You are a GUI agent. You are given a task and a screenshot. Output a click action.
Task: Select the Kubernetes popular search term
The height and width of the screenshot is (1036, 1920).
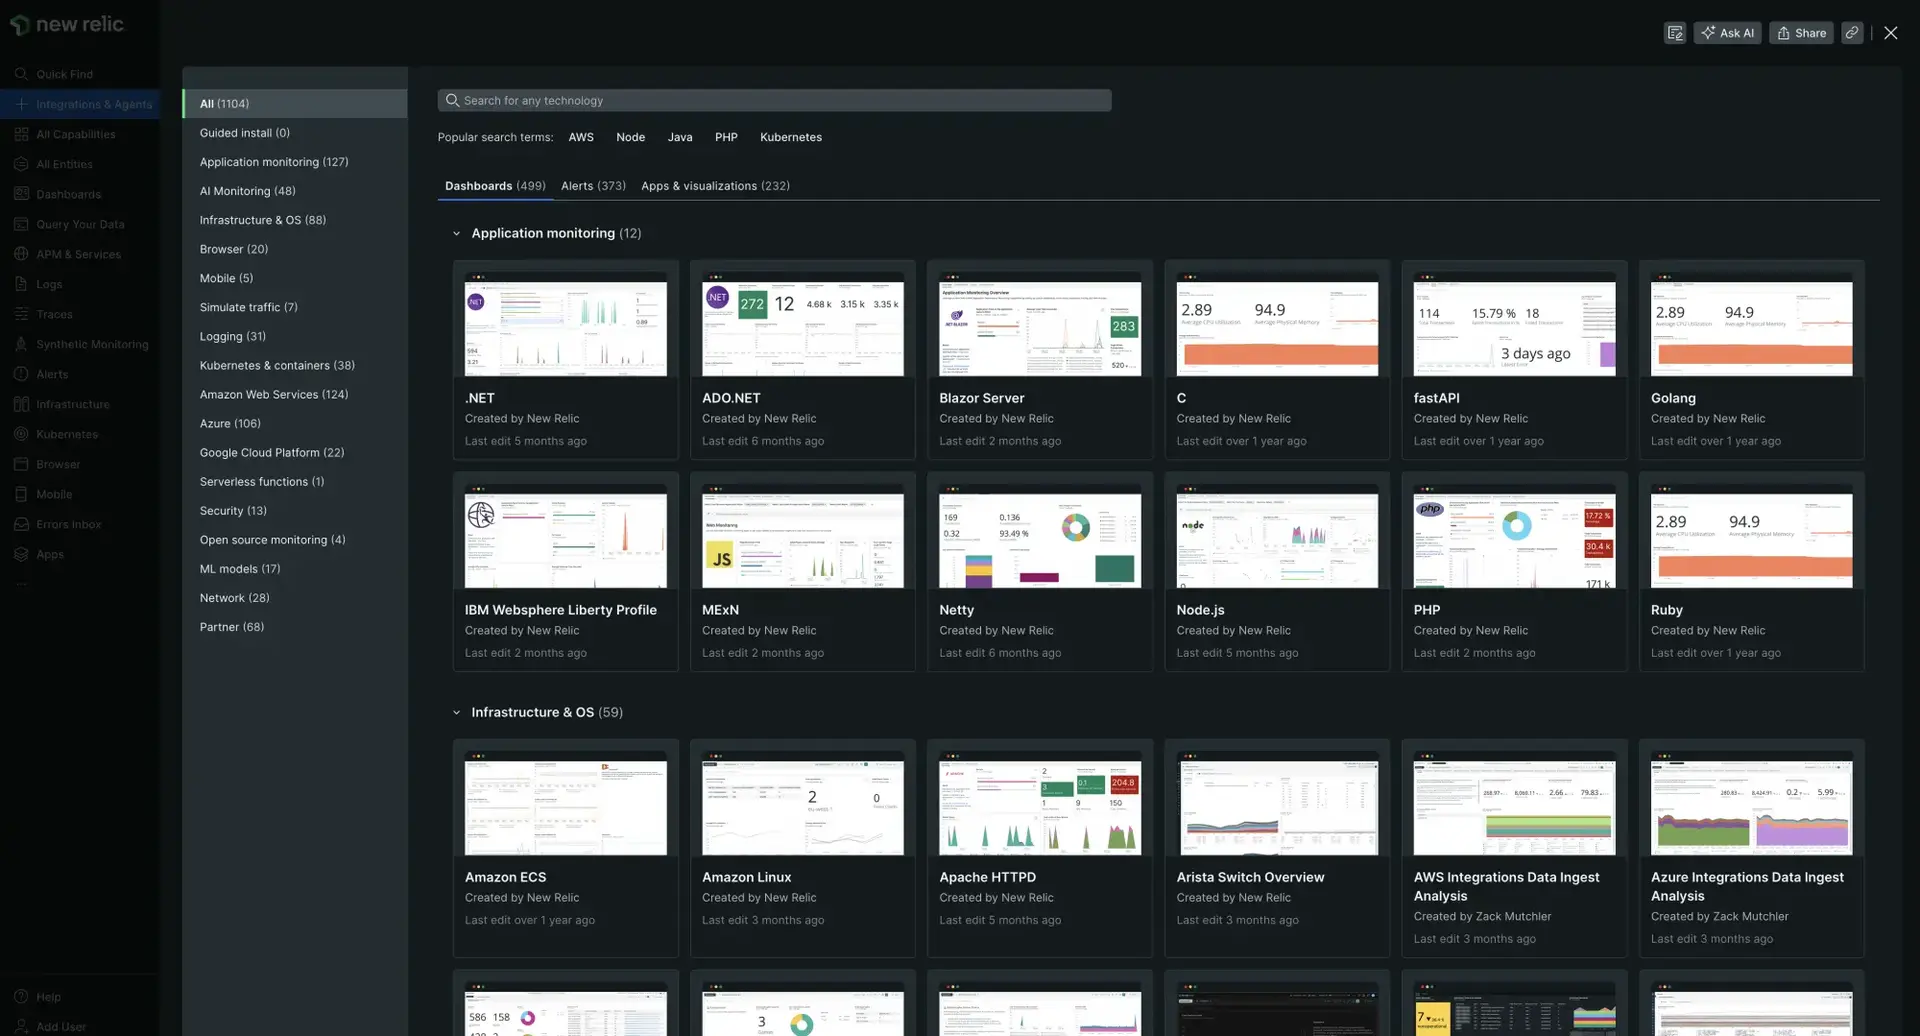(790, 138)
